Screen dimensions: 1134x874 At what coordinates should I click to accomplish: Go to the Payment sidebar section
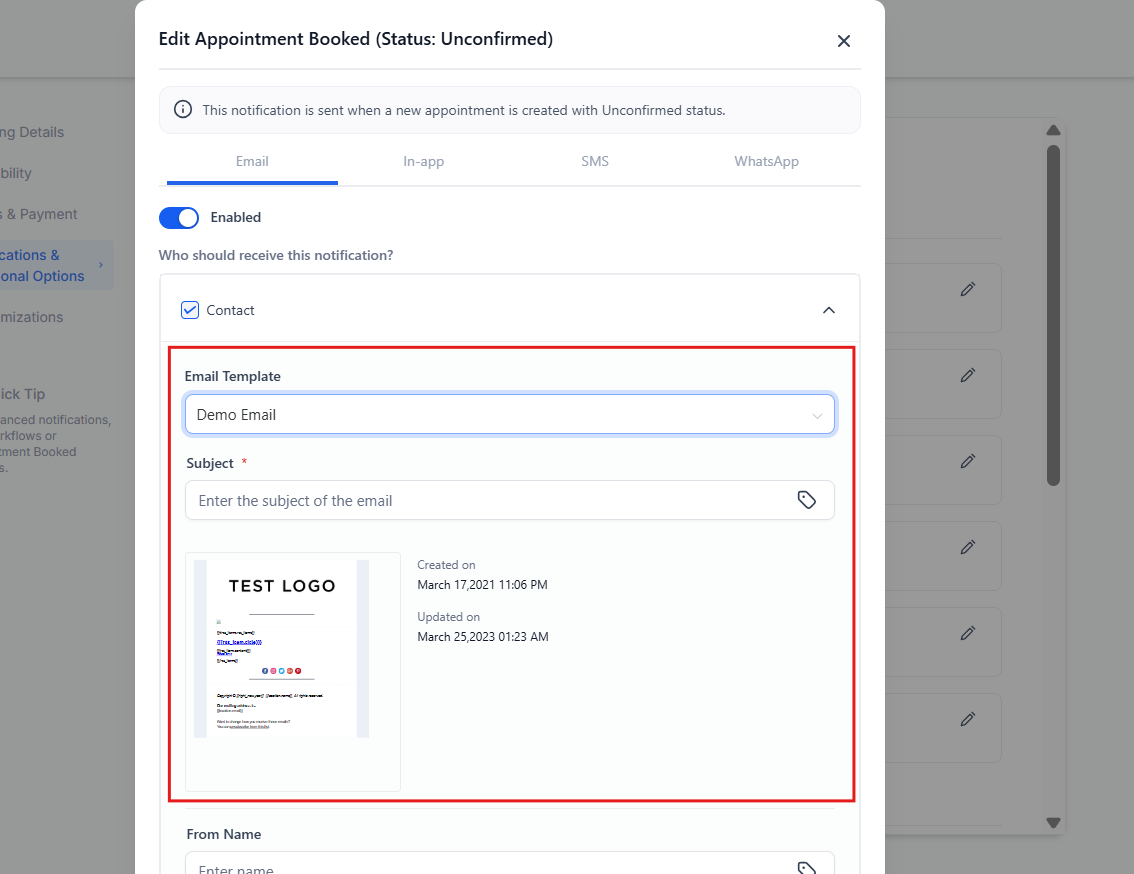(x=38, y=214)
